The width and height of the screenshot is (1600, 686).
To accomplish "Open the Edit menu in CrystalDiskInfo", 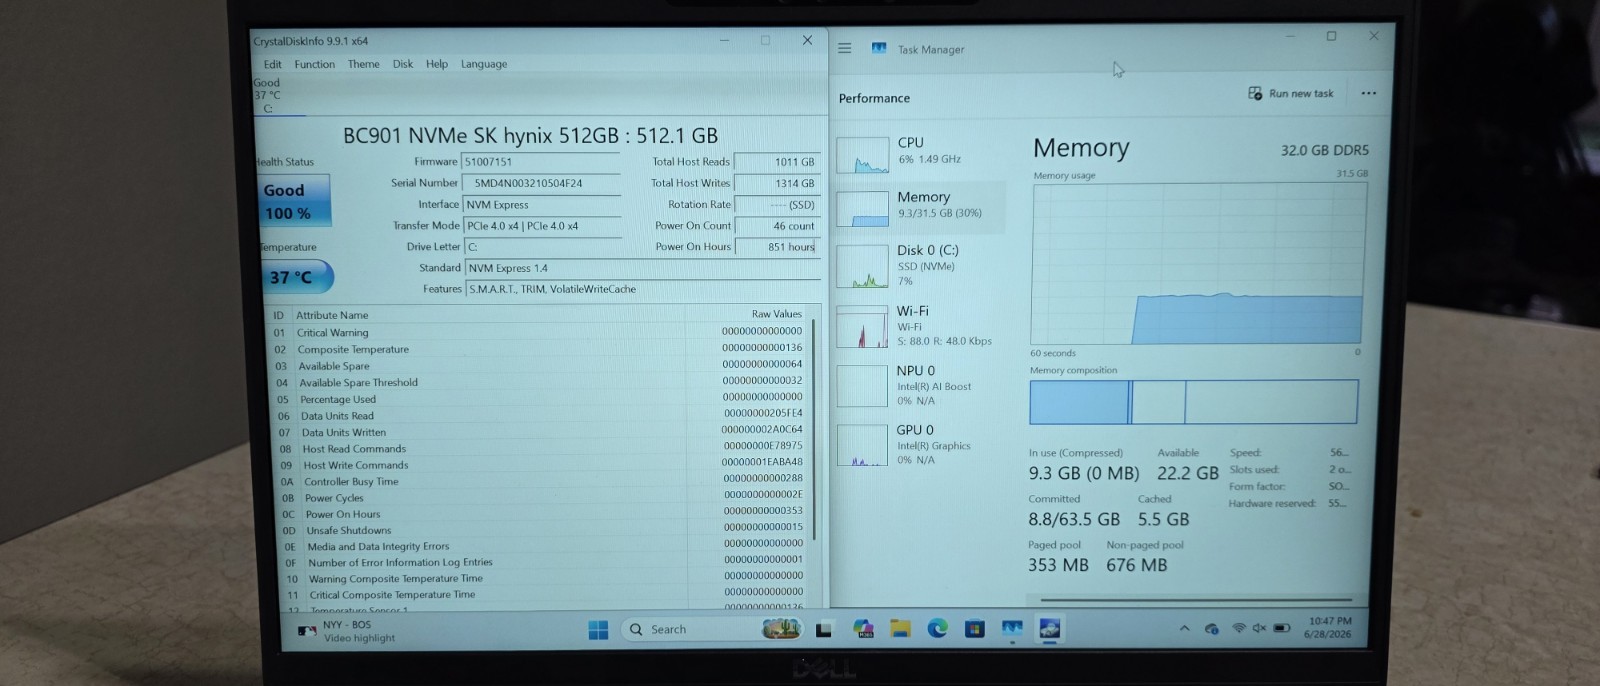I will click(272, 64).
